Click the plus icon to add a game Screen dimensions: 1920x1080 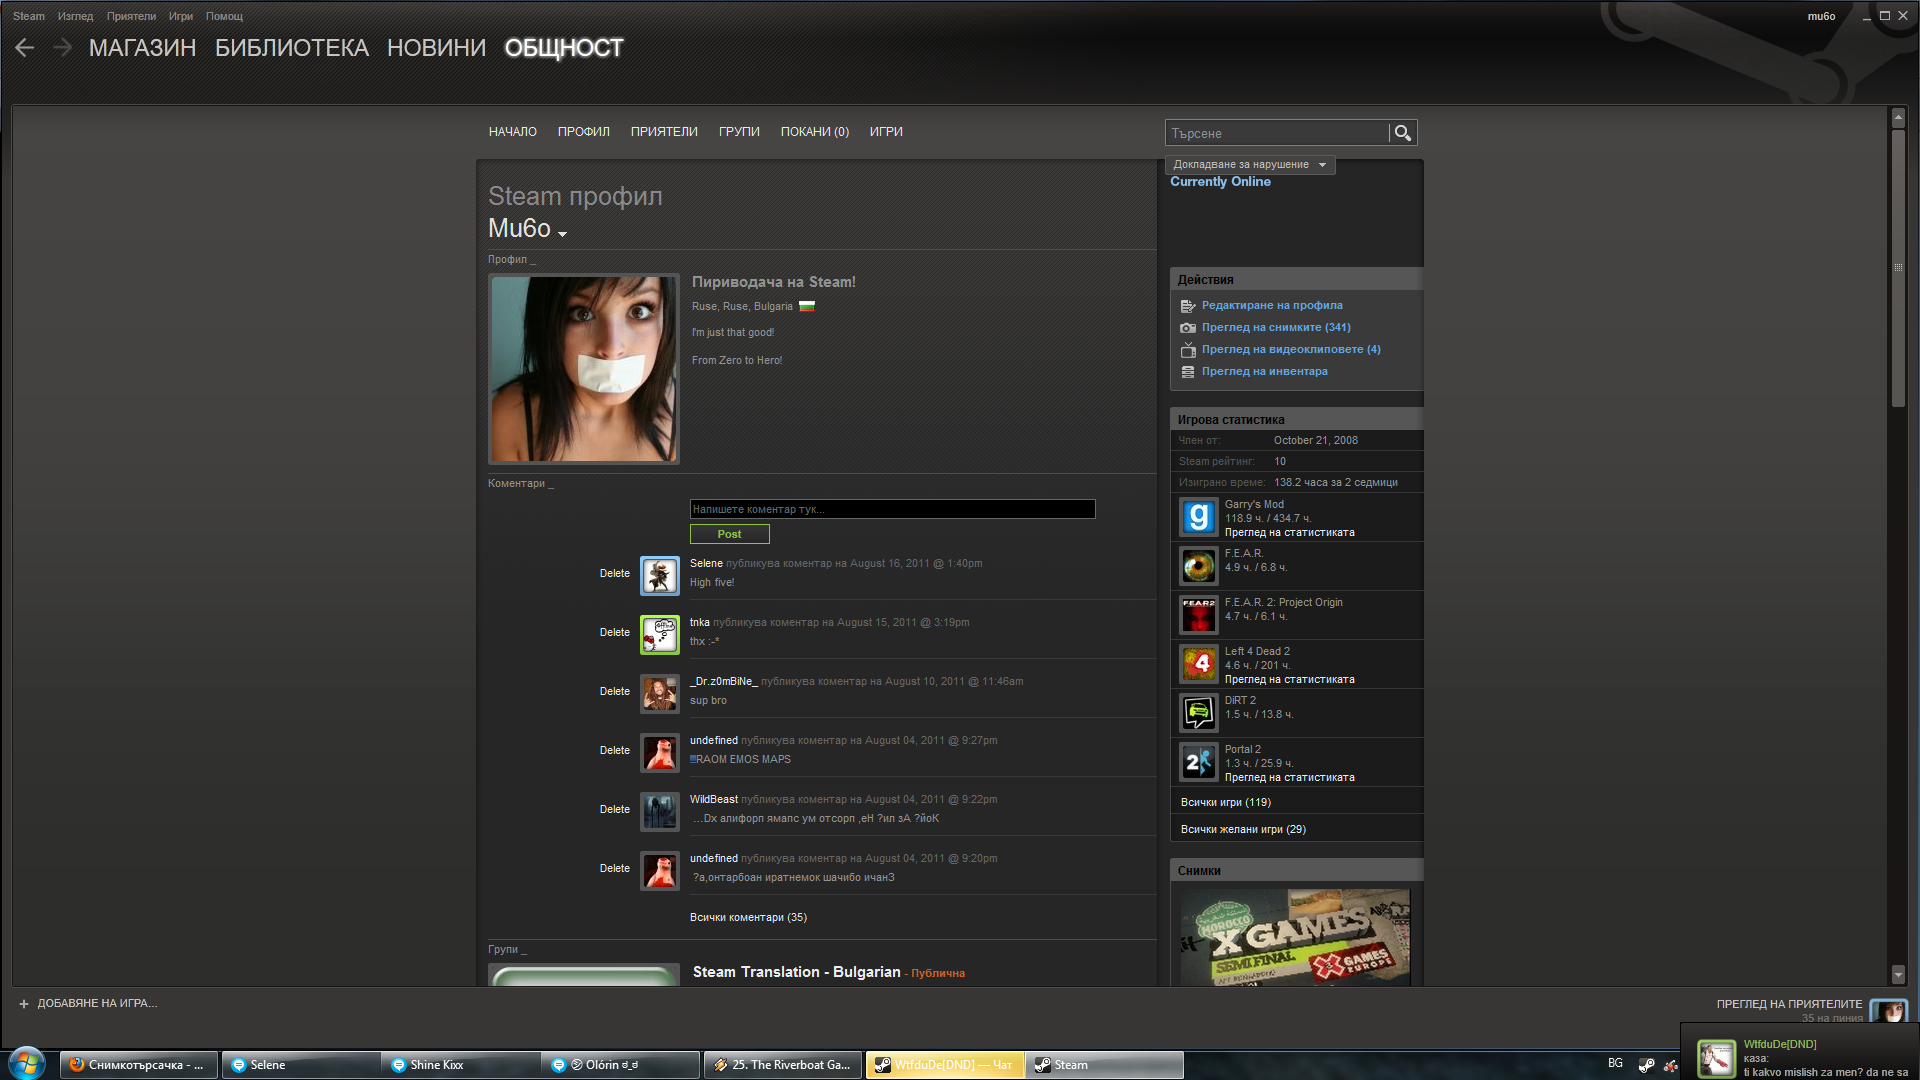24,1004
